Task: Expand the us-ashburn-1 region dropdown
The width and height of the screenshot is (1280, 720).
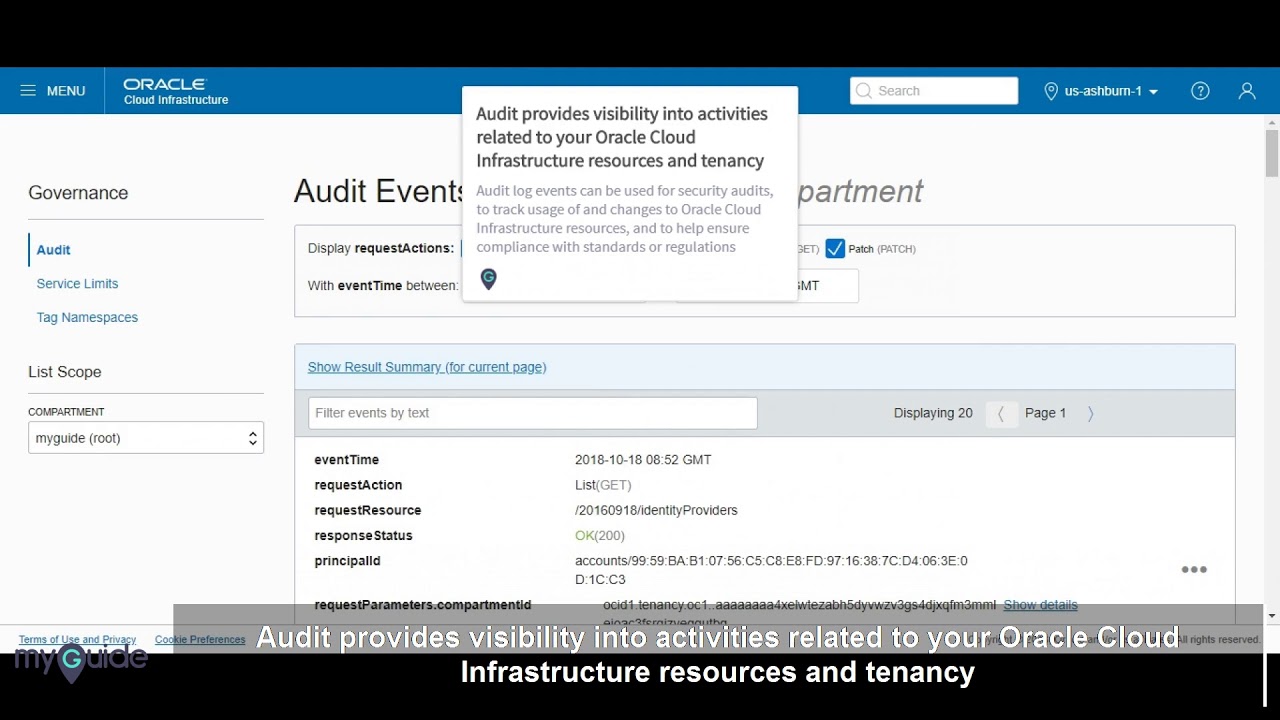Action: [1111, 91]
